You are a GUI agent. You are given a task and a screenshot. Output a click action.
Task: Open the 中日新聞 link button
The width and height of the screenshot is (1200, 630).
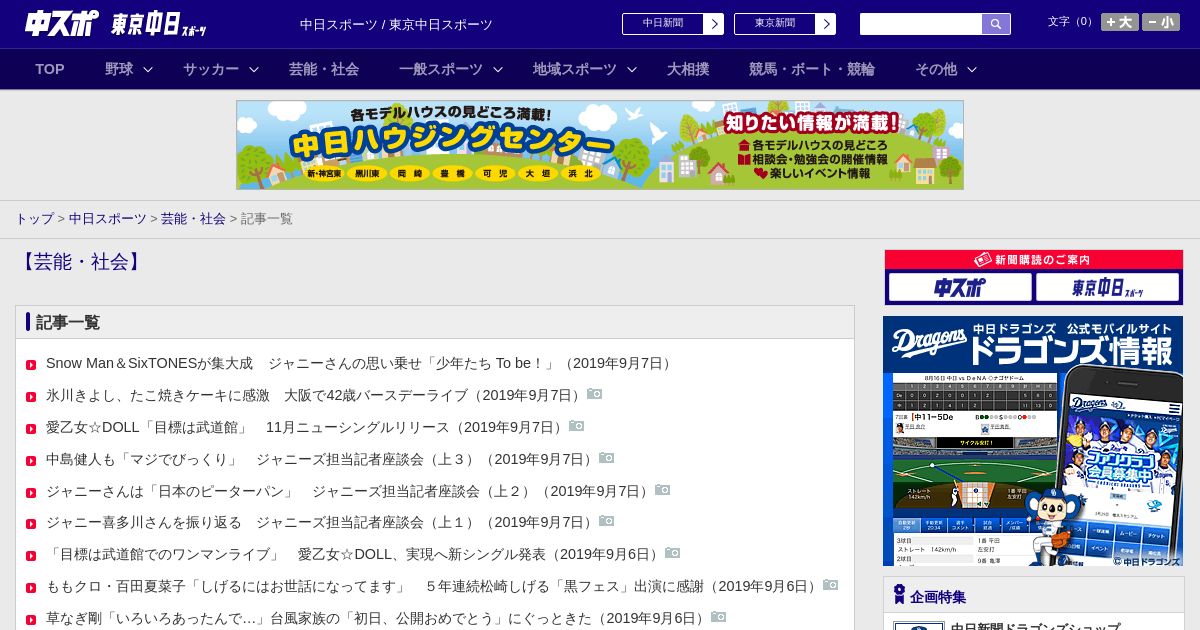pyautogui.click(x=673, y=24)
